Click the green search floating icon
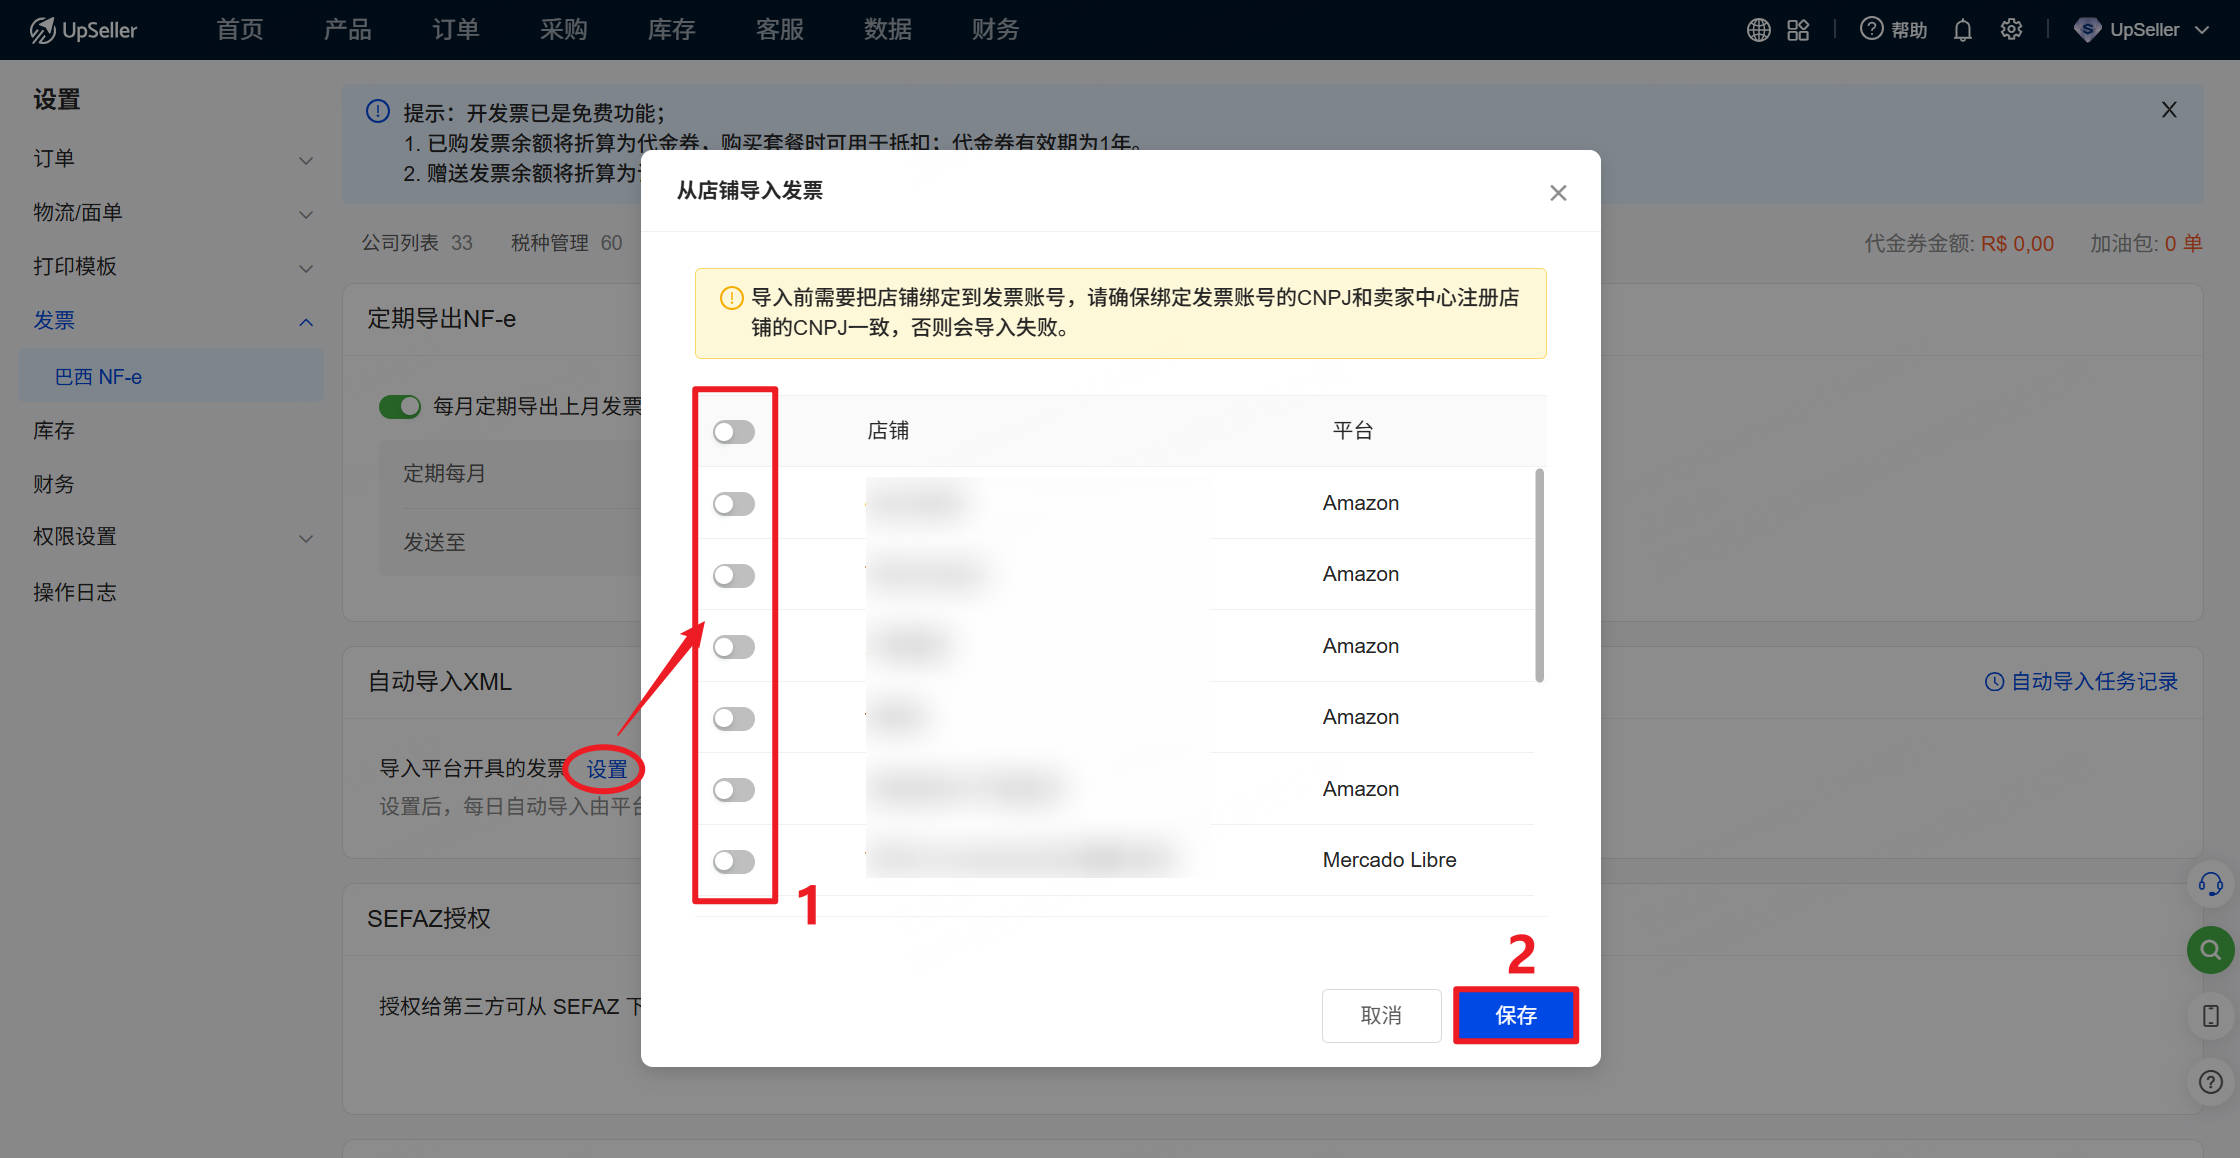Viewport: 2240px width, 1158px height. point(2210,950)
